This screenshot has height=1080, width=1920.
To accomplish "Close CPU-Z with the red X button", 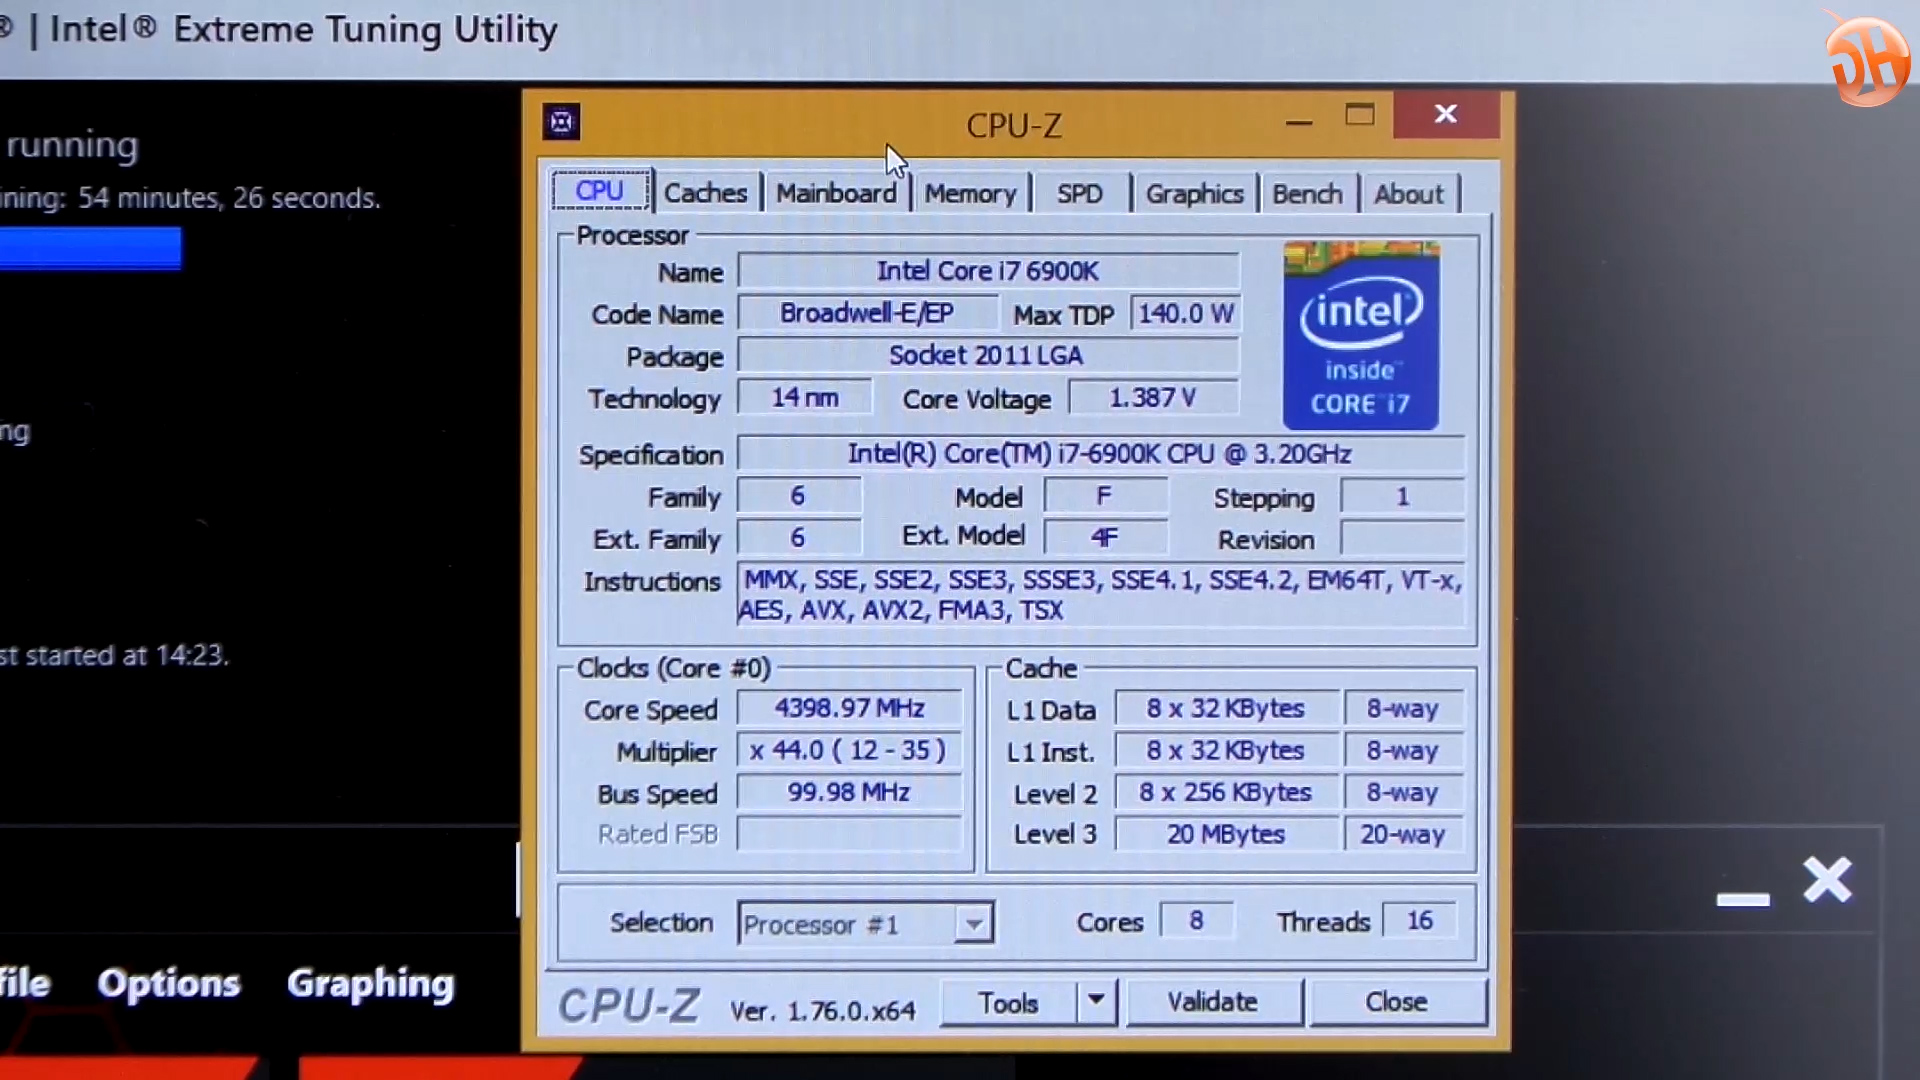I will [1446, 114].
